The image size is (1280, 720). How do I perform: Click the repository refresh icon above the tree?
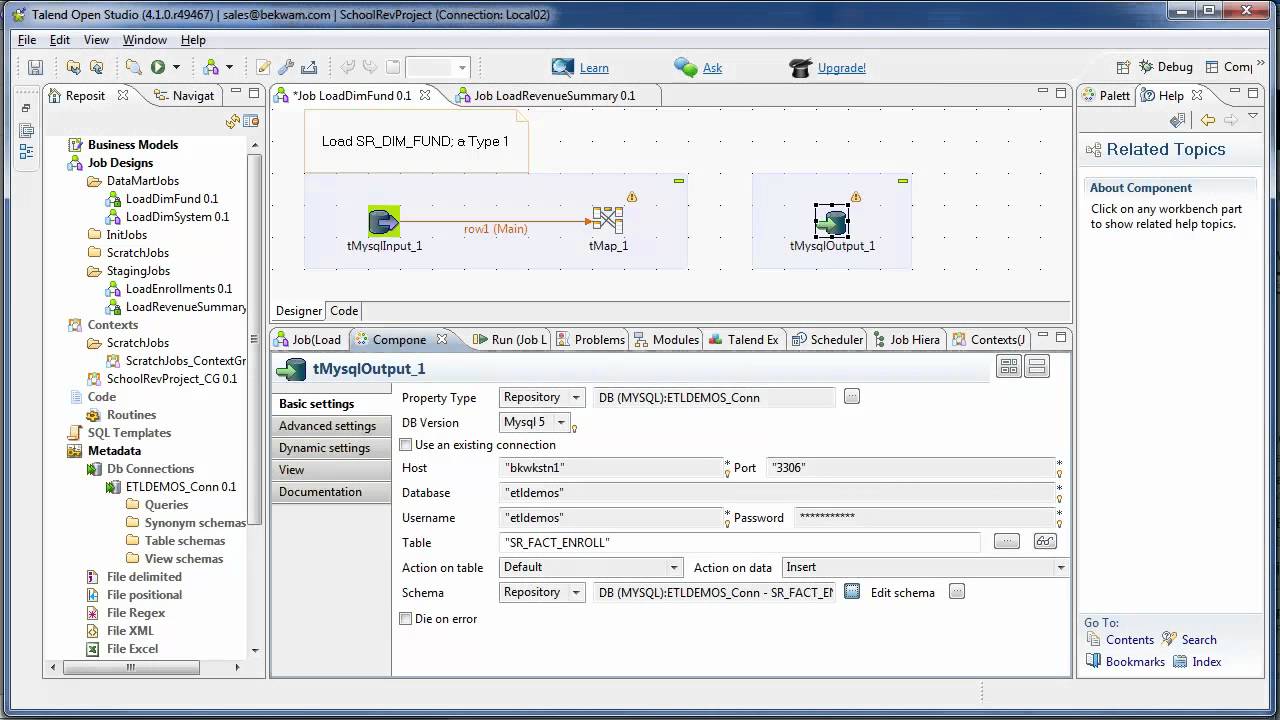click(233, 121)
